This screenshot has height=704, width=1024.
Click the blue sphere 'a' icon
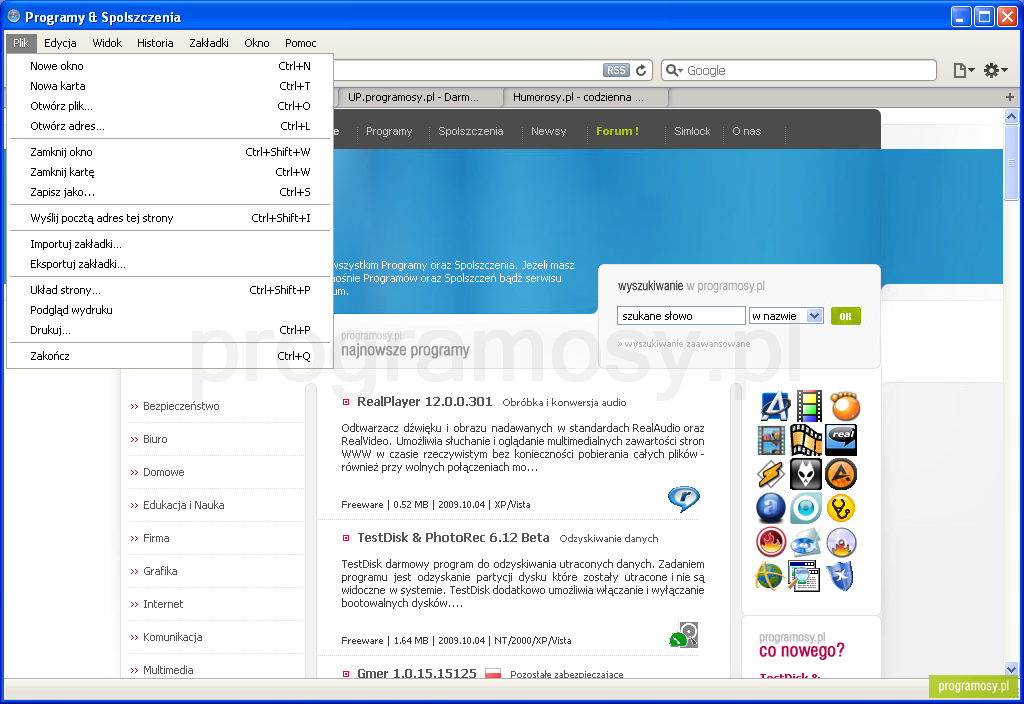(771, 508)
